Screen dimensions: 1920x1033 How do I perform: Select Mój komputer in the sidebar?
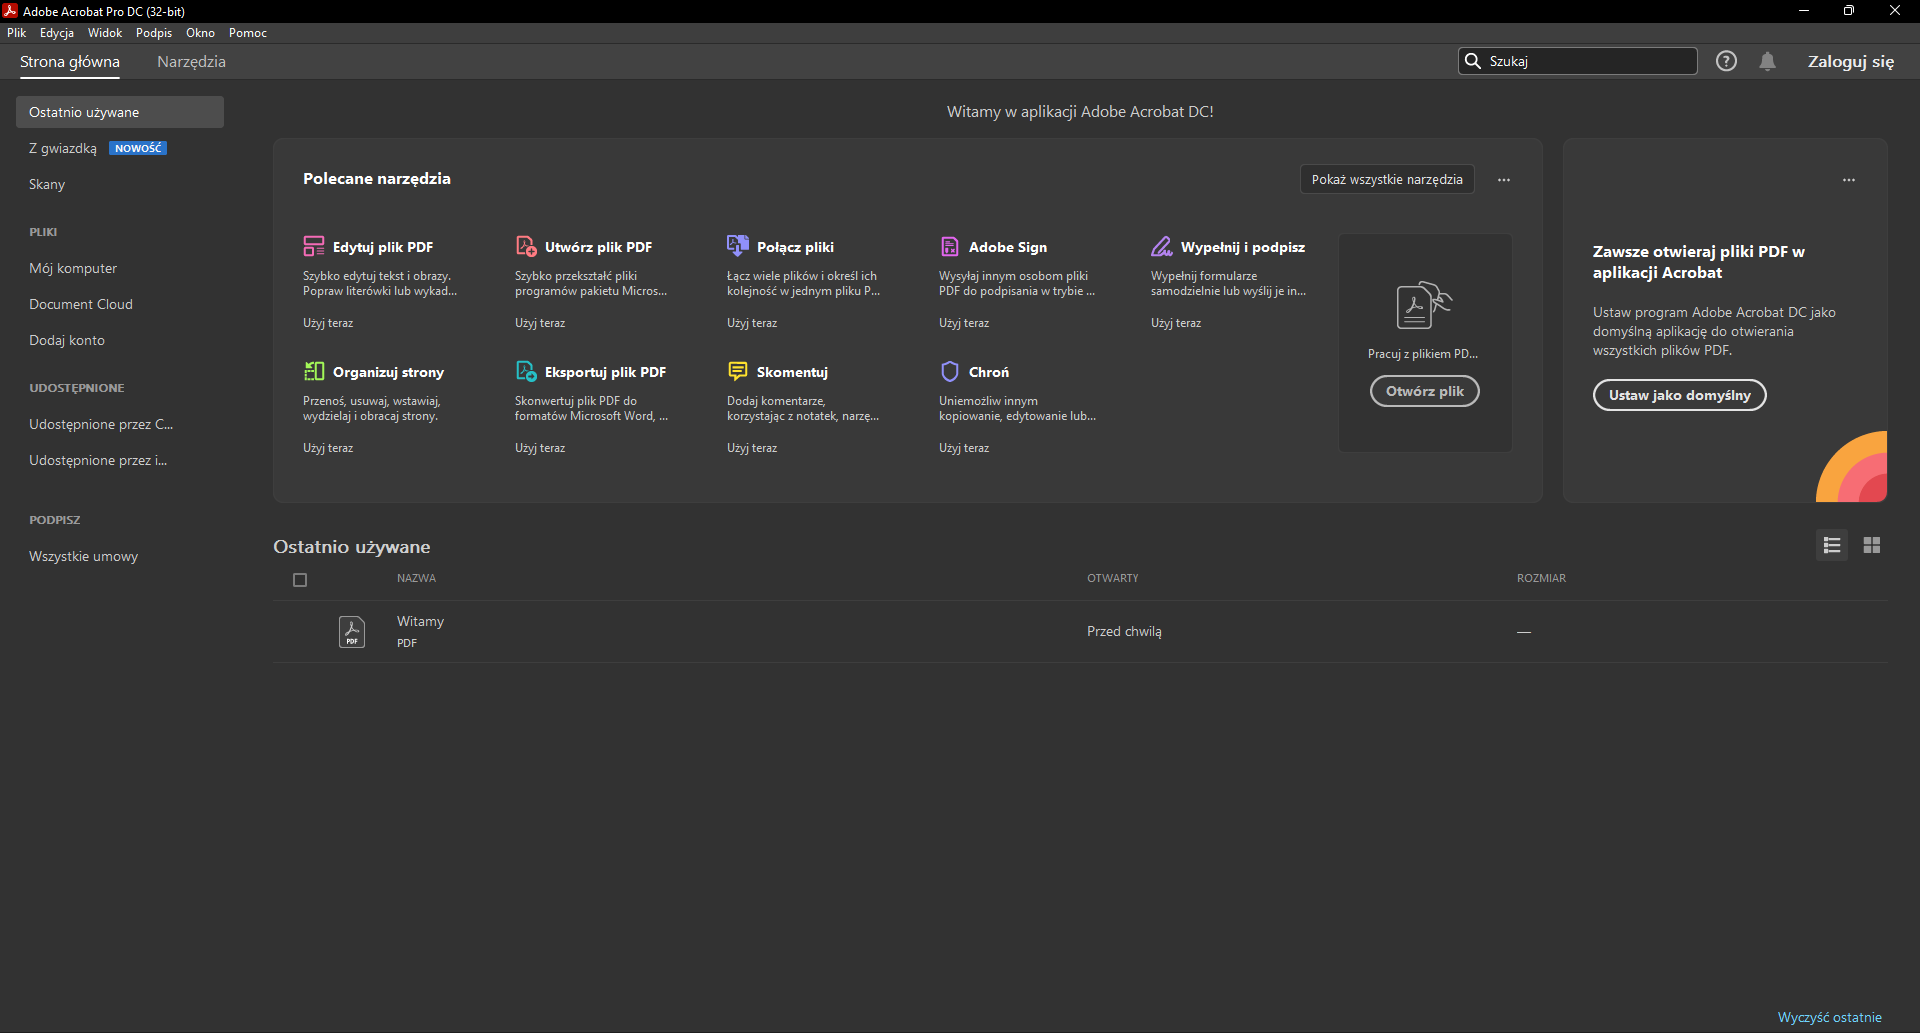coord(73,268)
